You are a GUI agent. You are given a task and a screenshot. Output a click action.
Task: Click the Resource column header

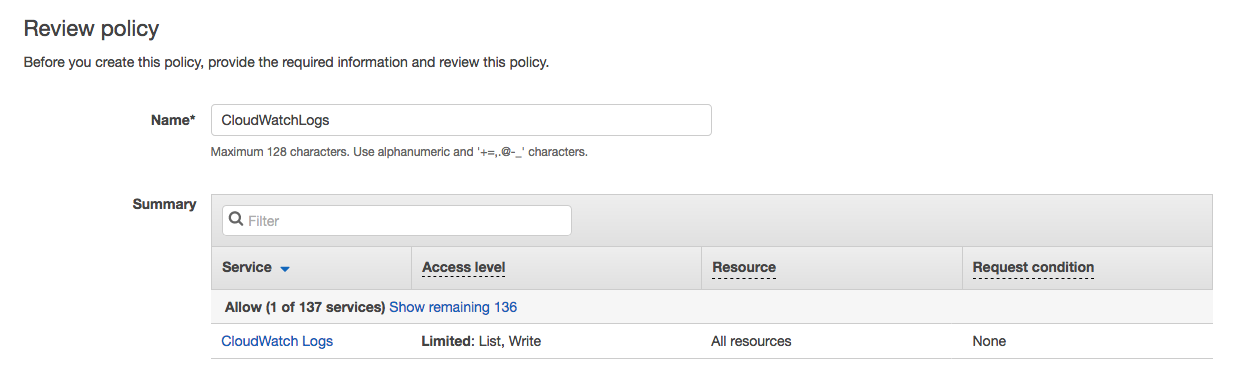click(744, 267)
